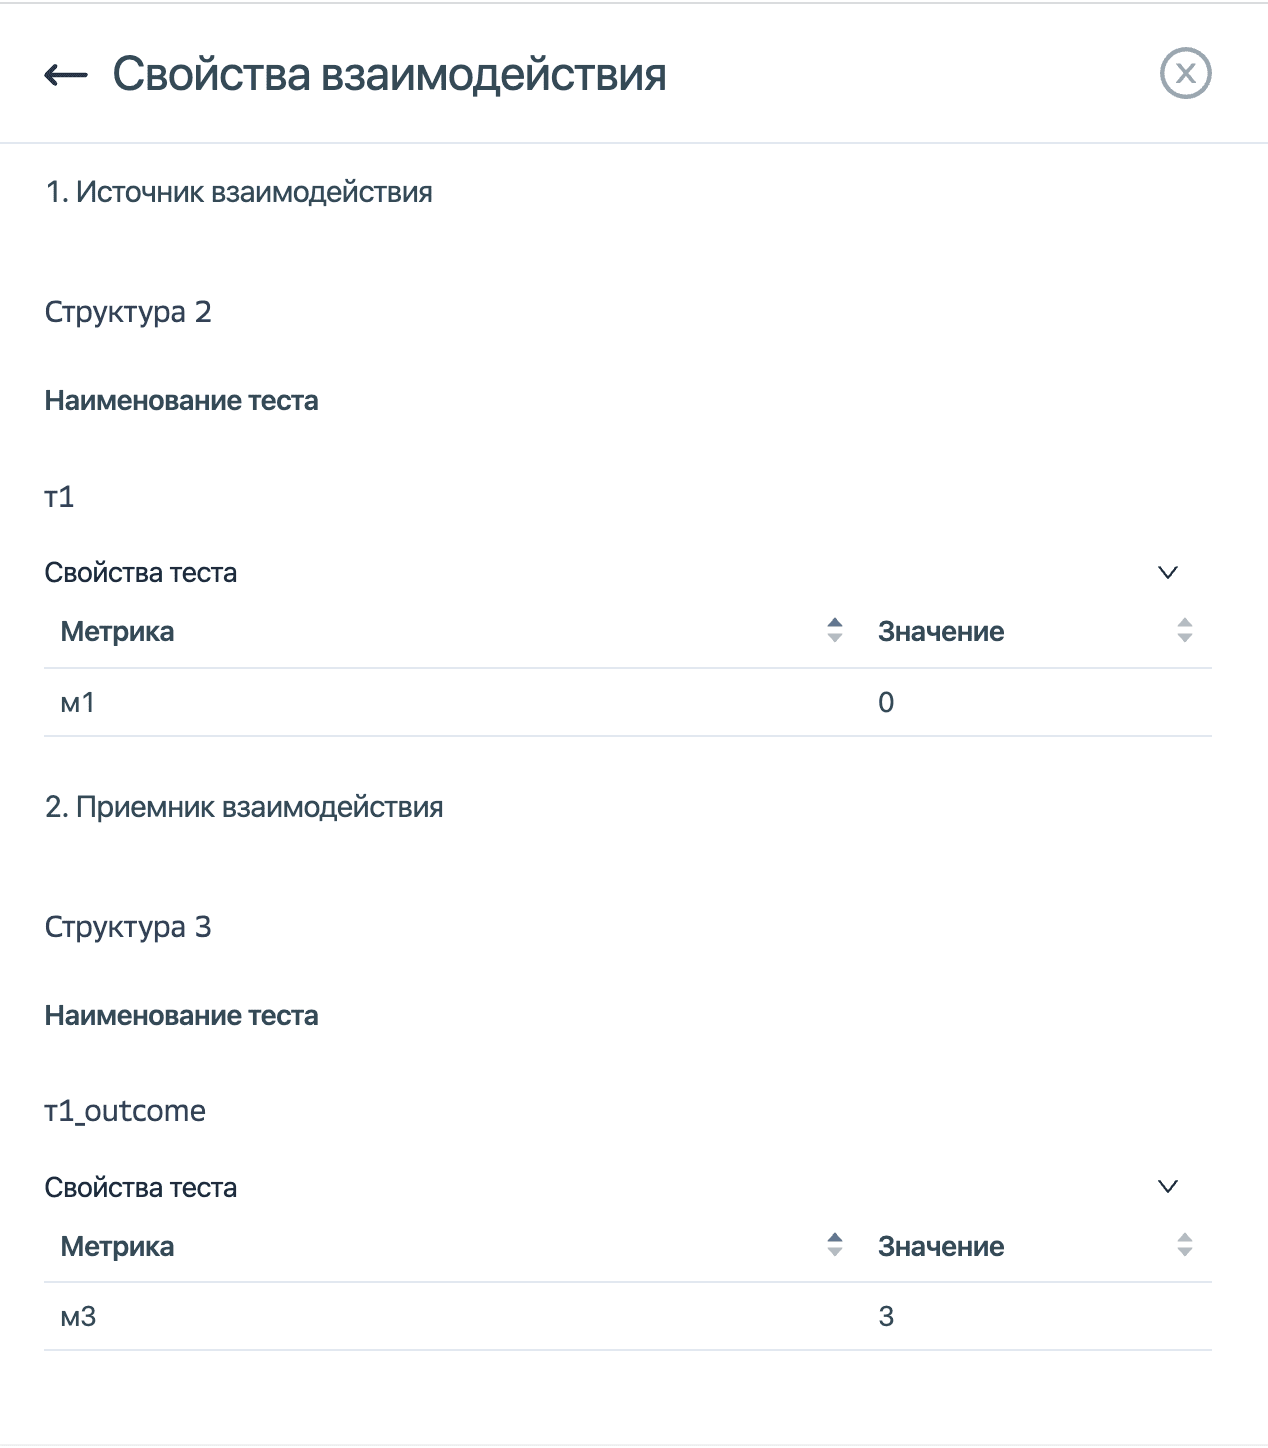
Task: Click the sort icon for Метрика in Приемник table
Action: (833, 1246)
